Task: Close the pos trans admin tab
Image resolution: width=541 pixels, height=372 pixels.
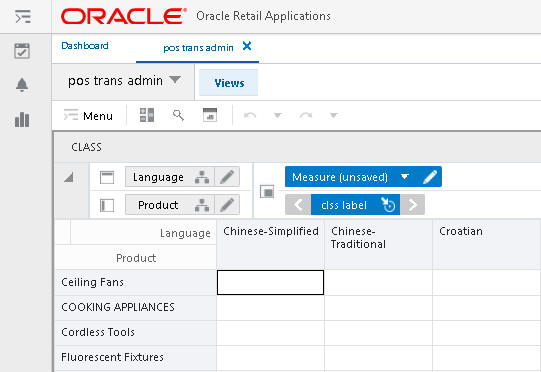Action: pyautogui.click(x=247, y=46)
